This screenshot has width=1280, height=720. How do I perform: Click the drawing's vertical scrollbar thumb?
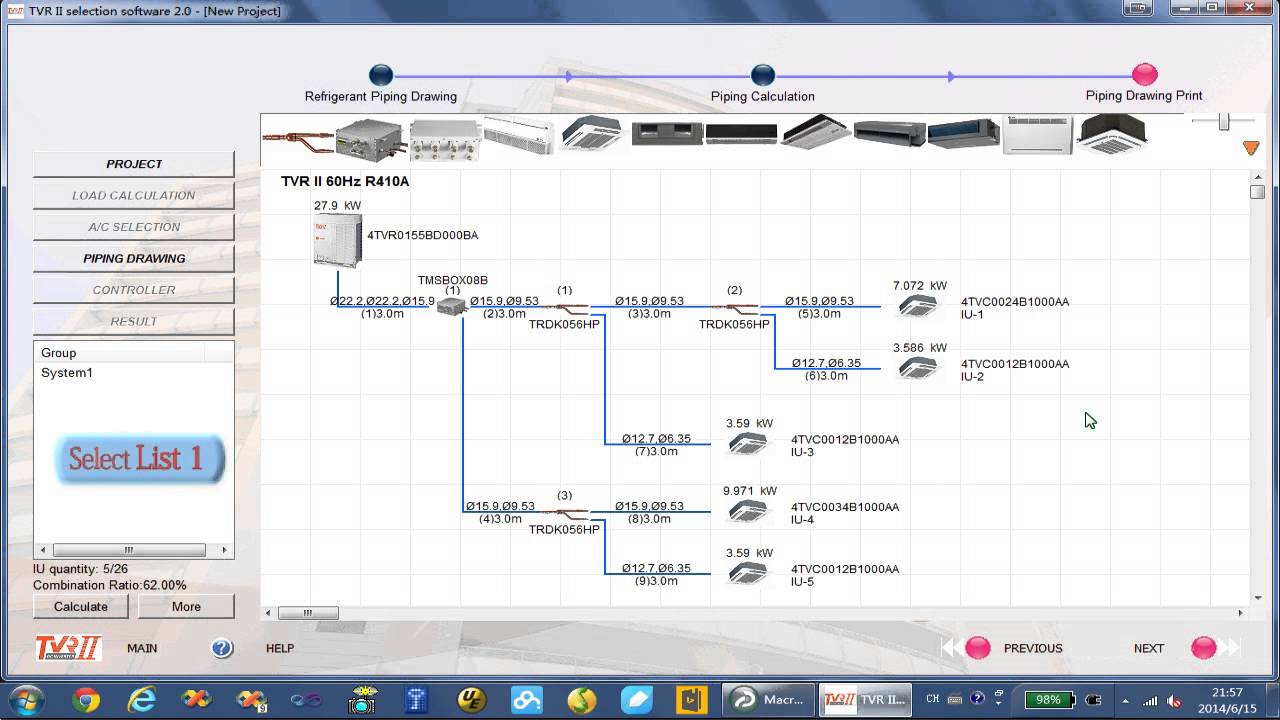pyautogui.click(x=1257, y=192)
